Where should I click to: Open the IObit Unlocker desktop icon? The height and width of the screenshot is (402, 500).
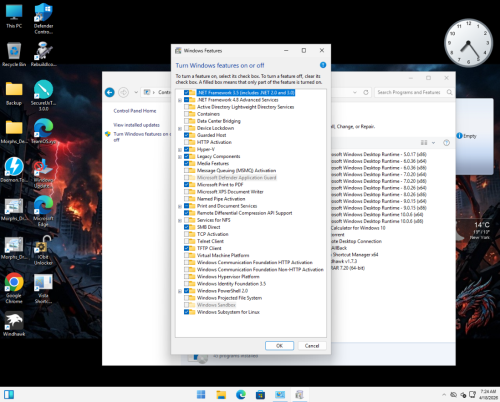point(43,250)
